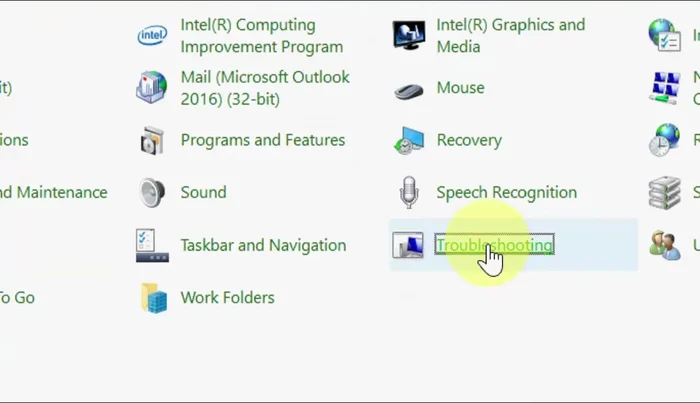Viewport: 700px width, 403px height.
Task: Open the Programs and Features text link
Action: pyautogui.click(x=262, y=140)
